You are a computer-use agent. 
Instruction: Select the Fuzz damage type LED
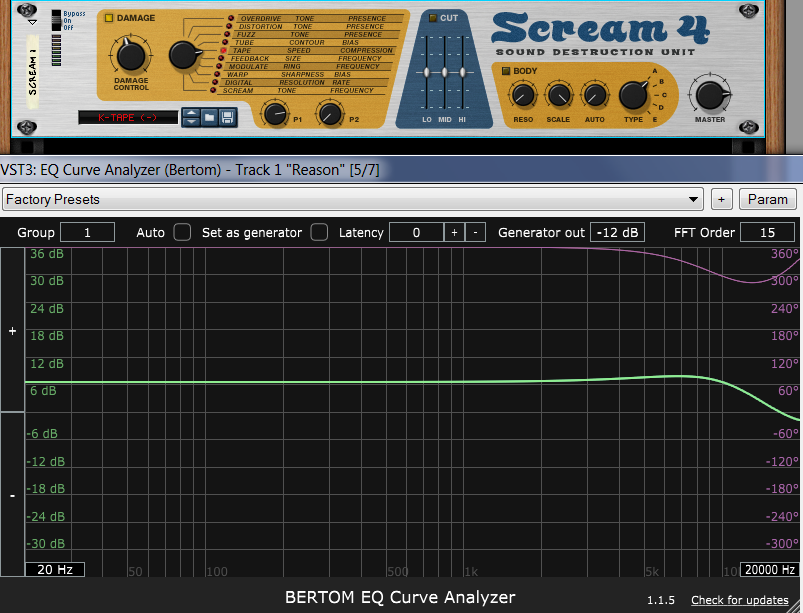coord(227,34)
